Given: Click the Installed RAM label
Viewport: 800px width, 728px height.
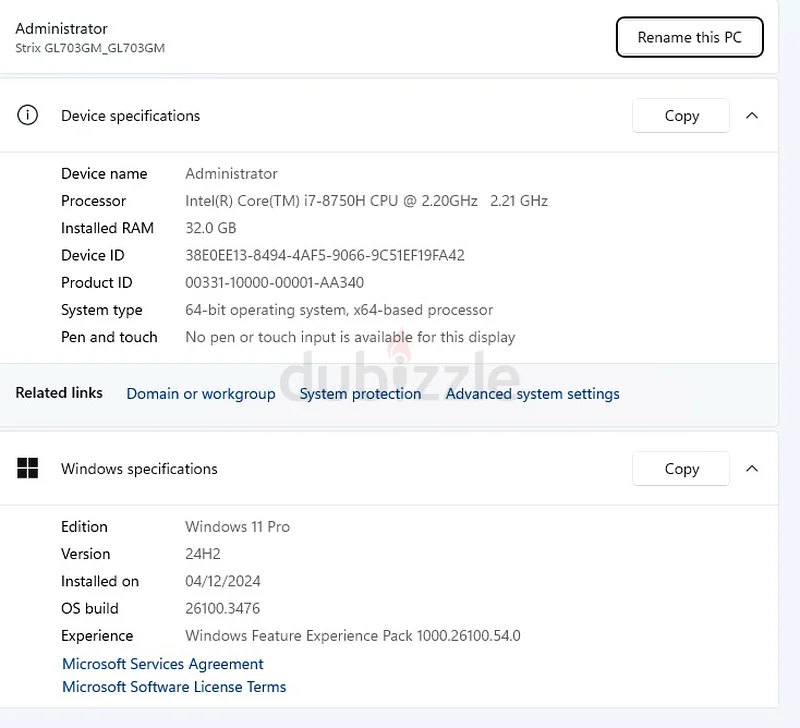Looking at the screenshot, I should tap(107, 228).
